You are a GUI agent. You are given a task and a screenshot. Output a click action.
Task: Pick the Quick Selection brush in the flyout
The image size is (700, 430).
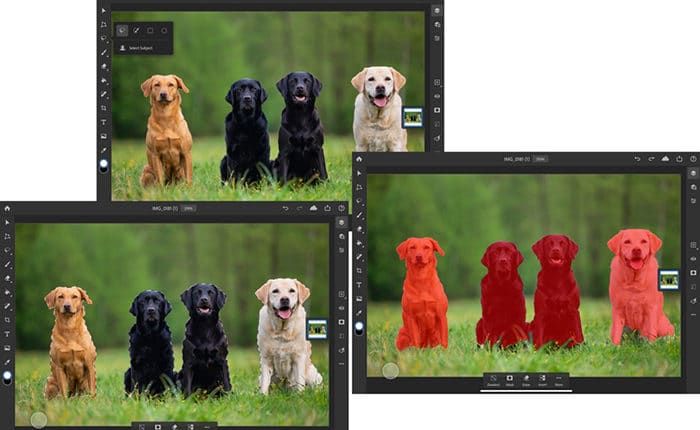(x=136, y=31)
